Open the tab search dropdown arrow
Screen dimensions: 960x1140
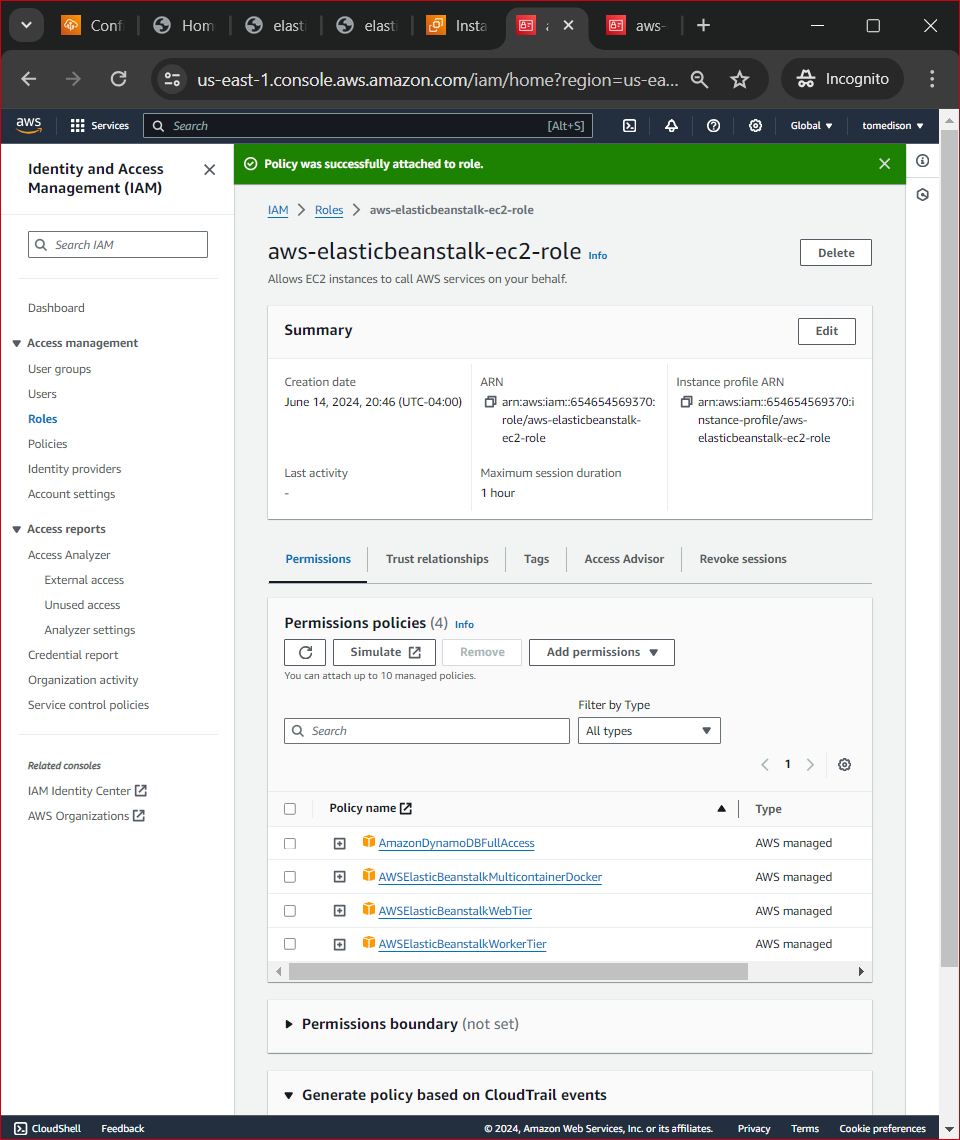coord(26,25)
